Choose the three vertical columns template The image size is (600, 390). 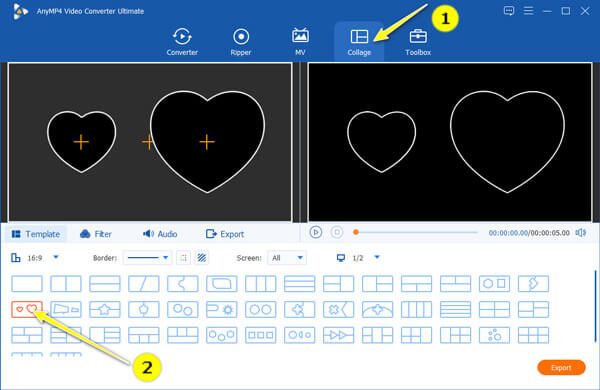pos(261,284)
